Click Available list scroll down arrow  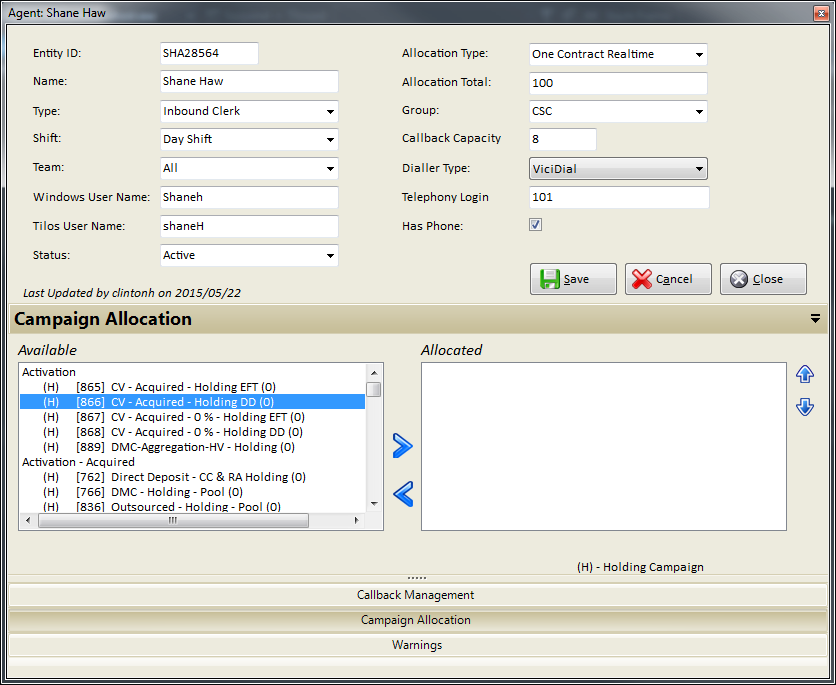pyautogui.click(x=374, y=504)
